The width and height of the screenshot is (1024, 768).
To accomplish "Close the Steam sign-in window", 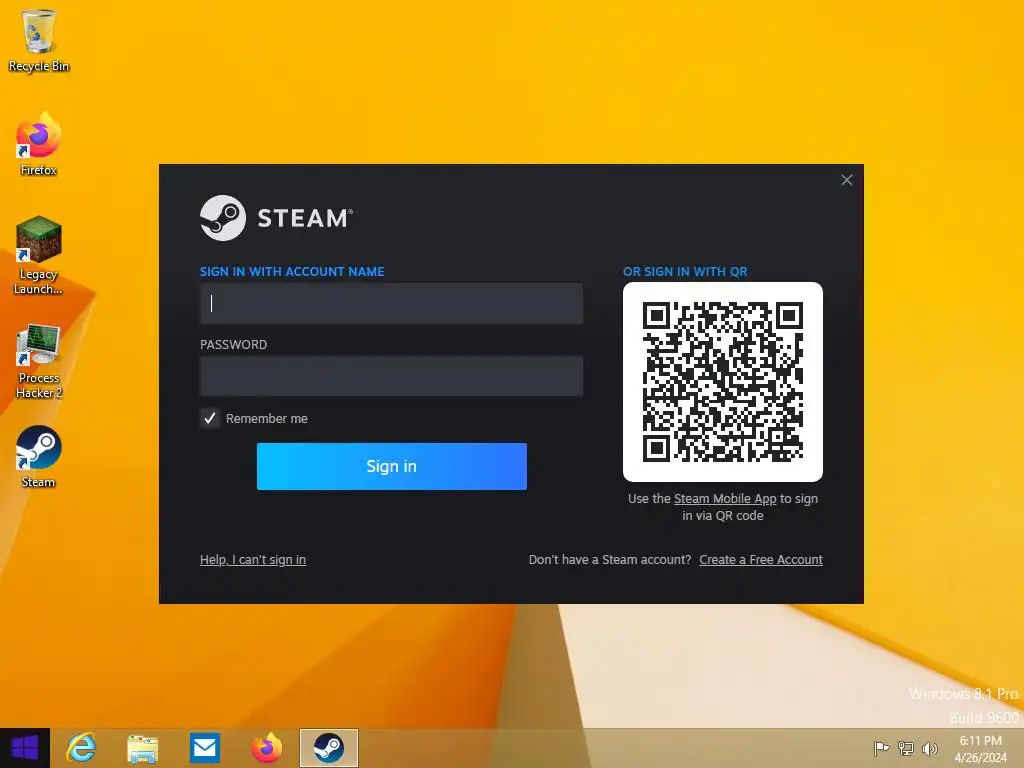I will coord(846,180).
